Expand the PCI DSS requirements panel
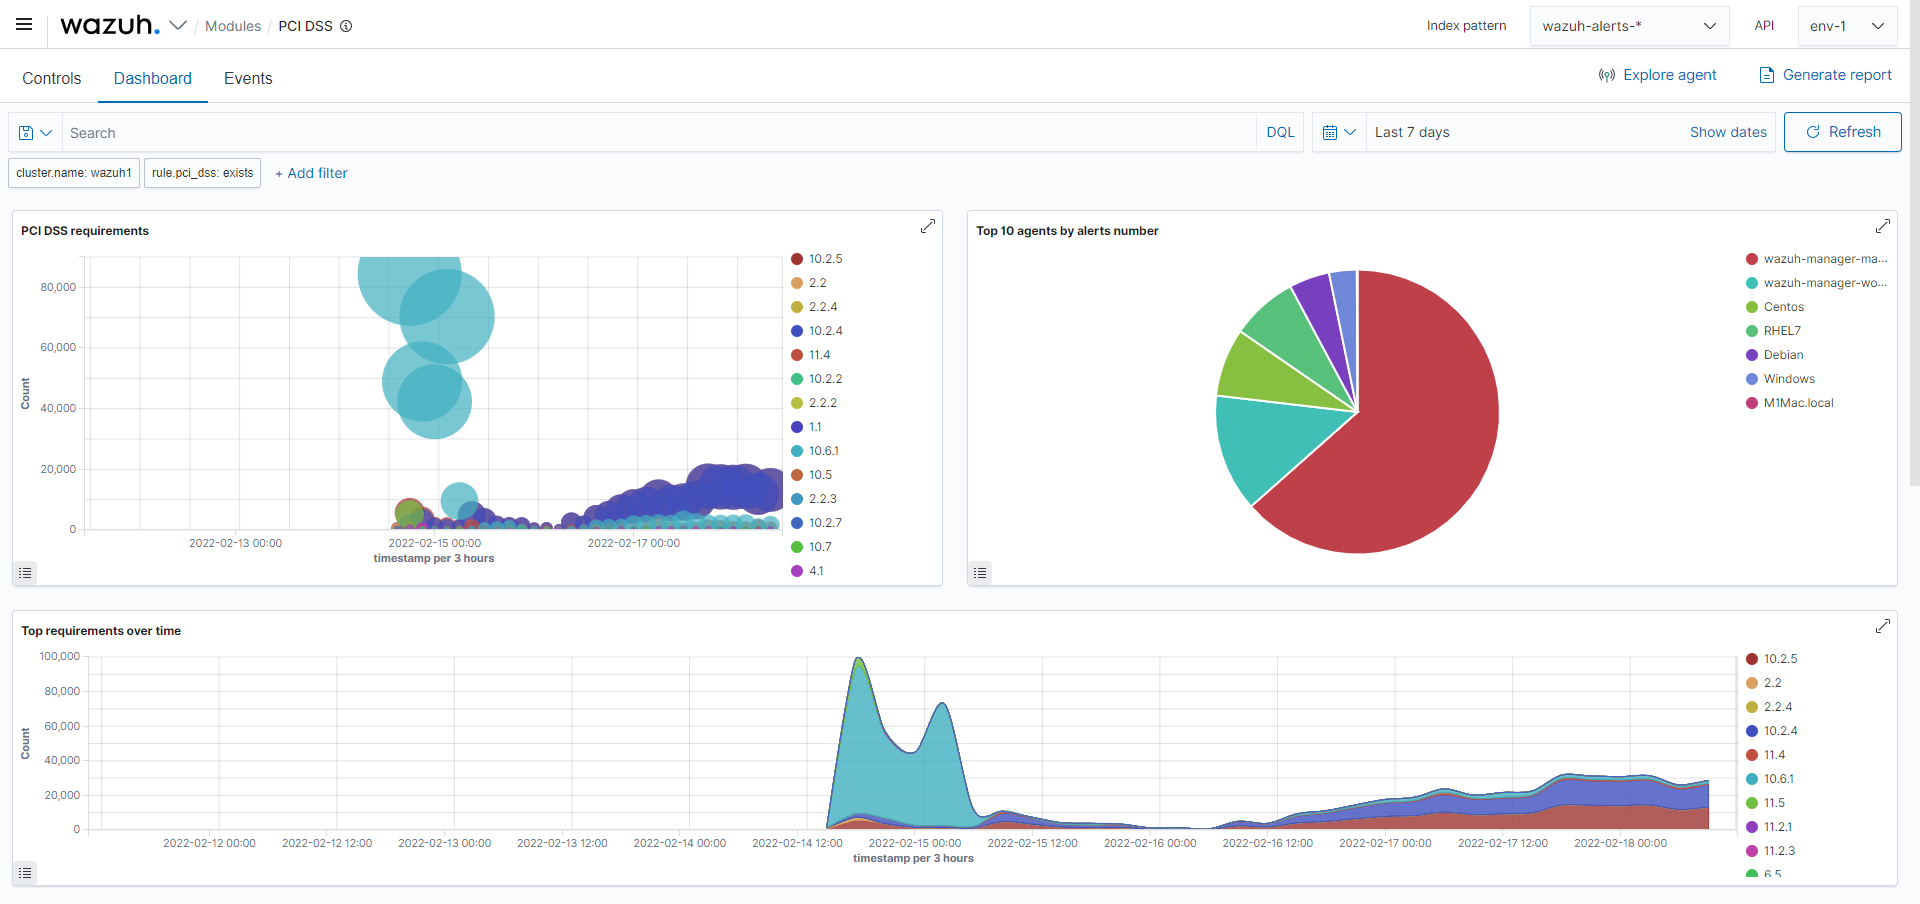1920x904 pixels. [927, 227]
